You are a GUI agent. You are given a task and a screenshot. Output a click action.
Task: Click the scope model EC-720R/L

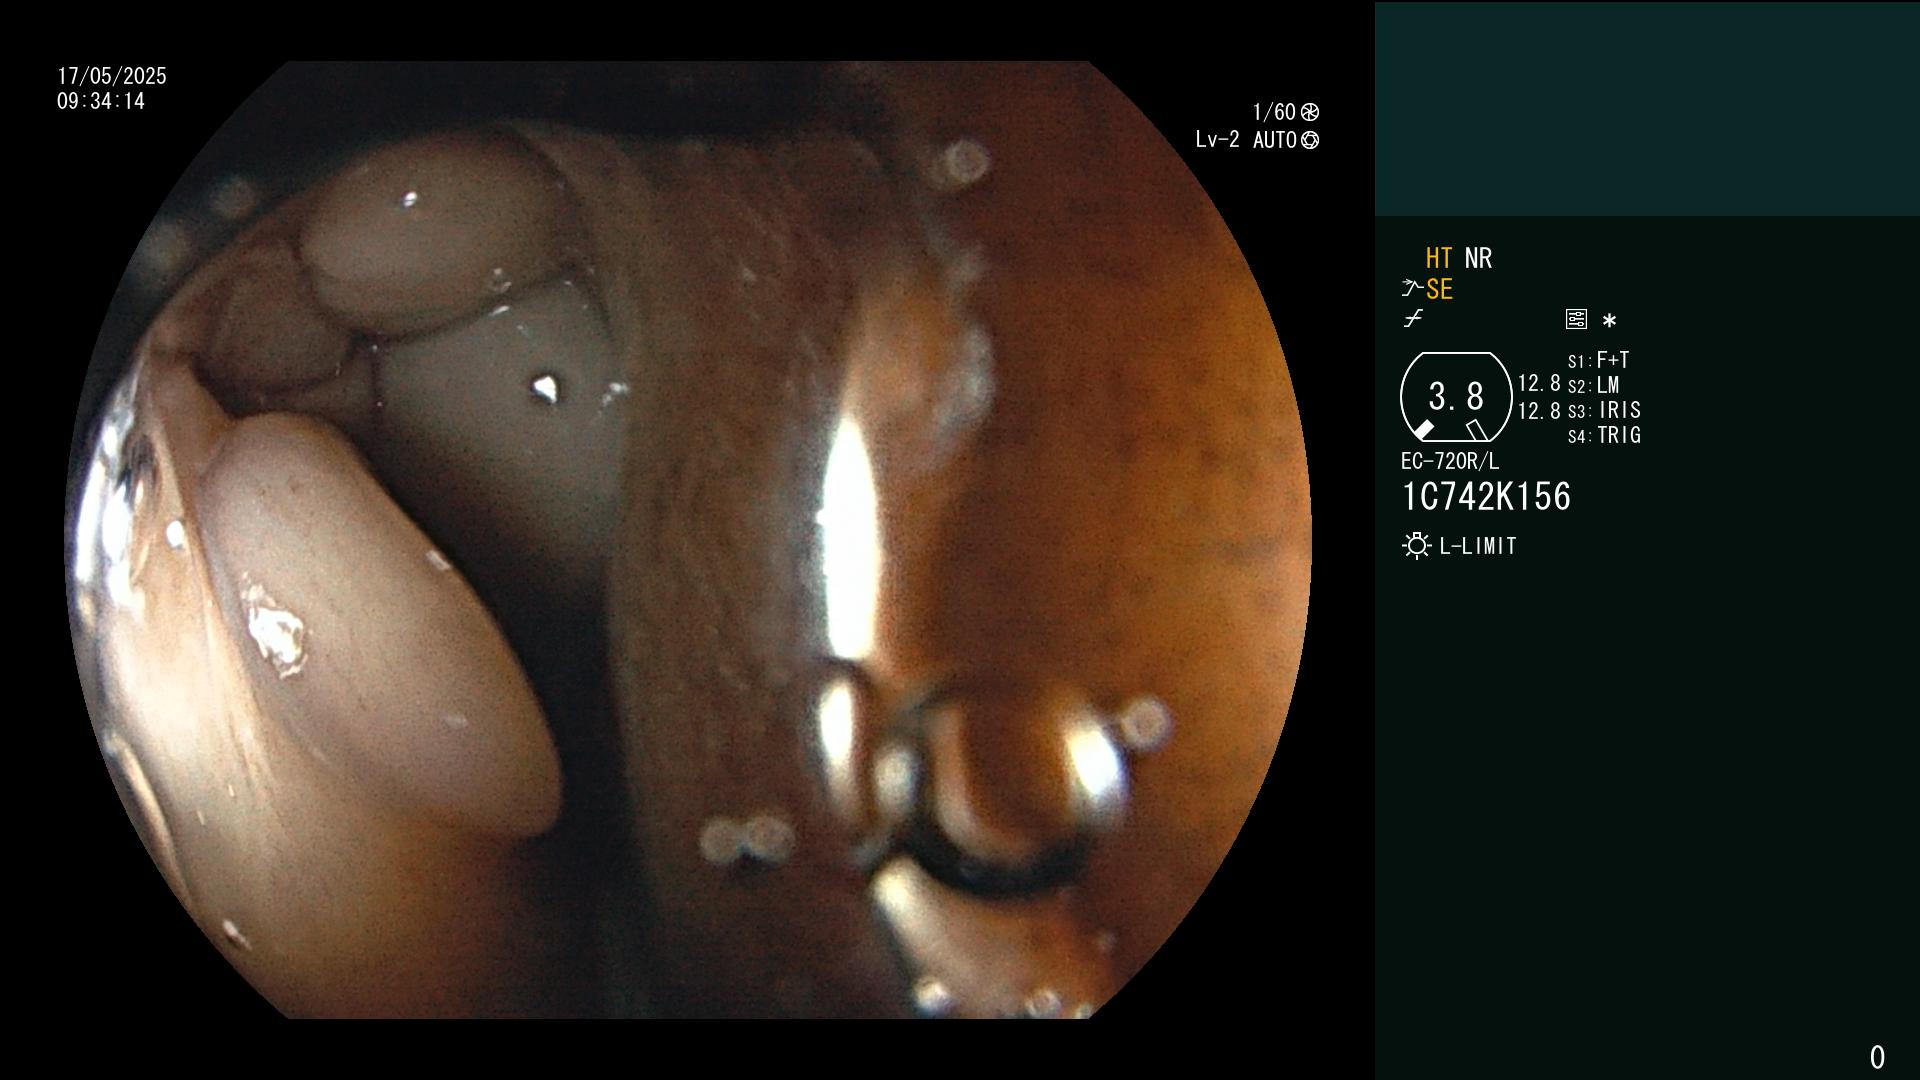click(1450, 461)
